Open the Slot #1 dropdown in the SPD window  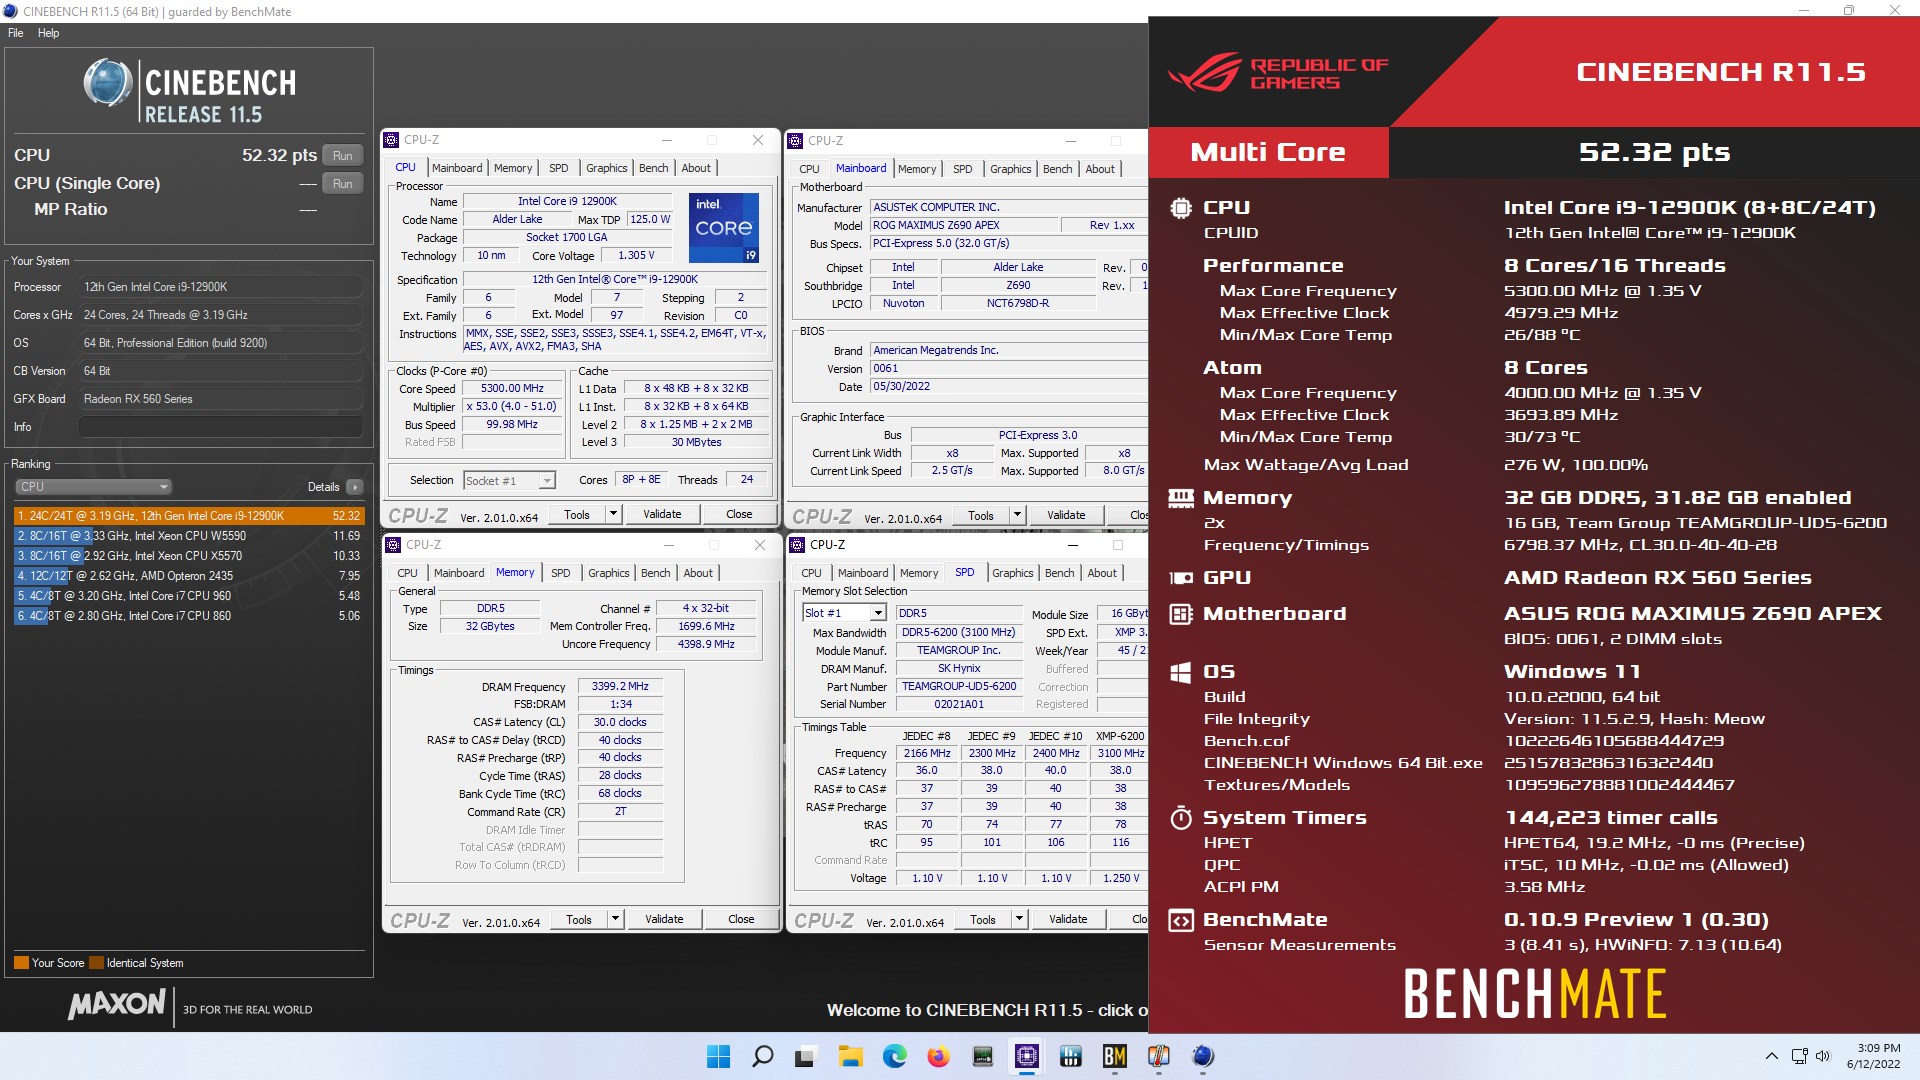844,613
